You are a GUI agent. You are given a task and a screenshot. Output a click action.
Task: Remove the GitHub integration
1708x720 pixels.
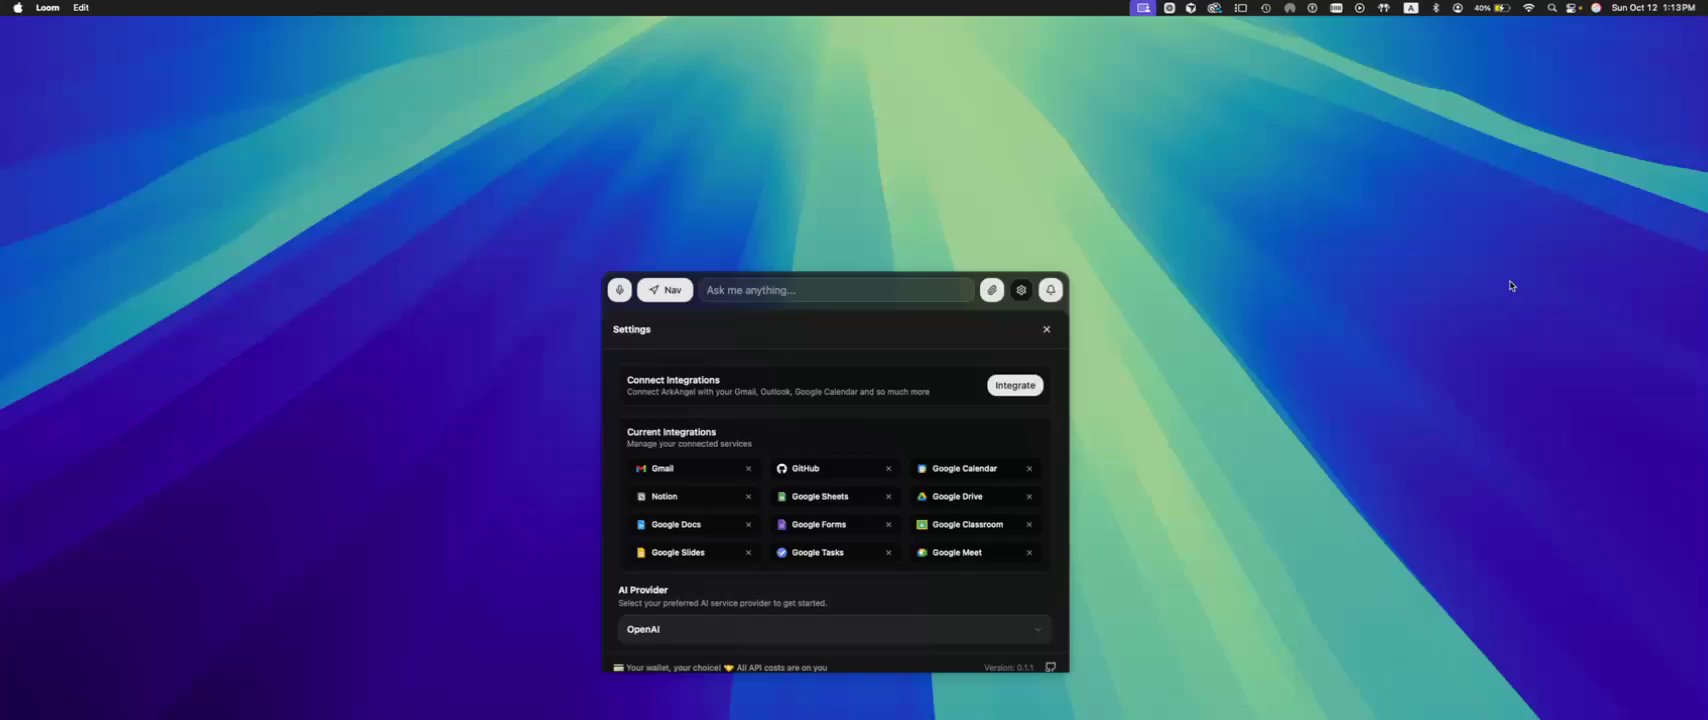(888, 468)
